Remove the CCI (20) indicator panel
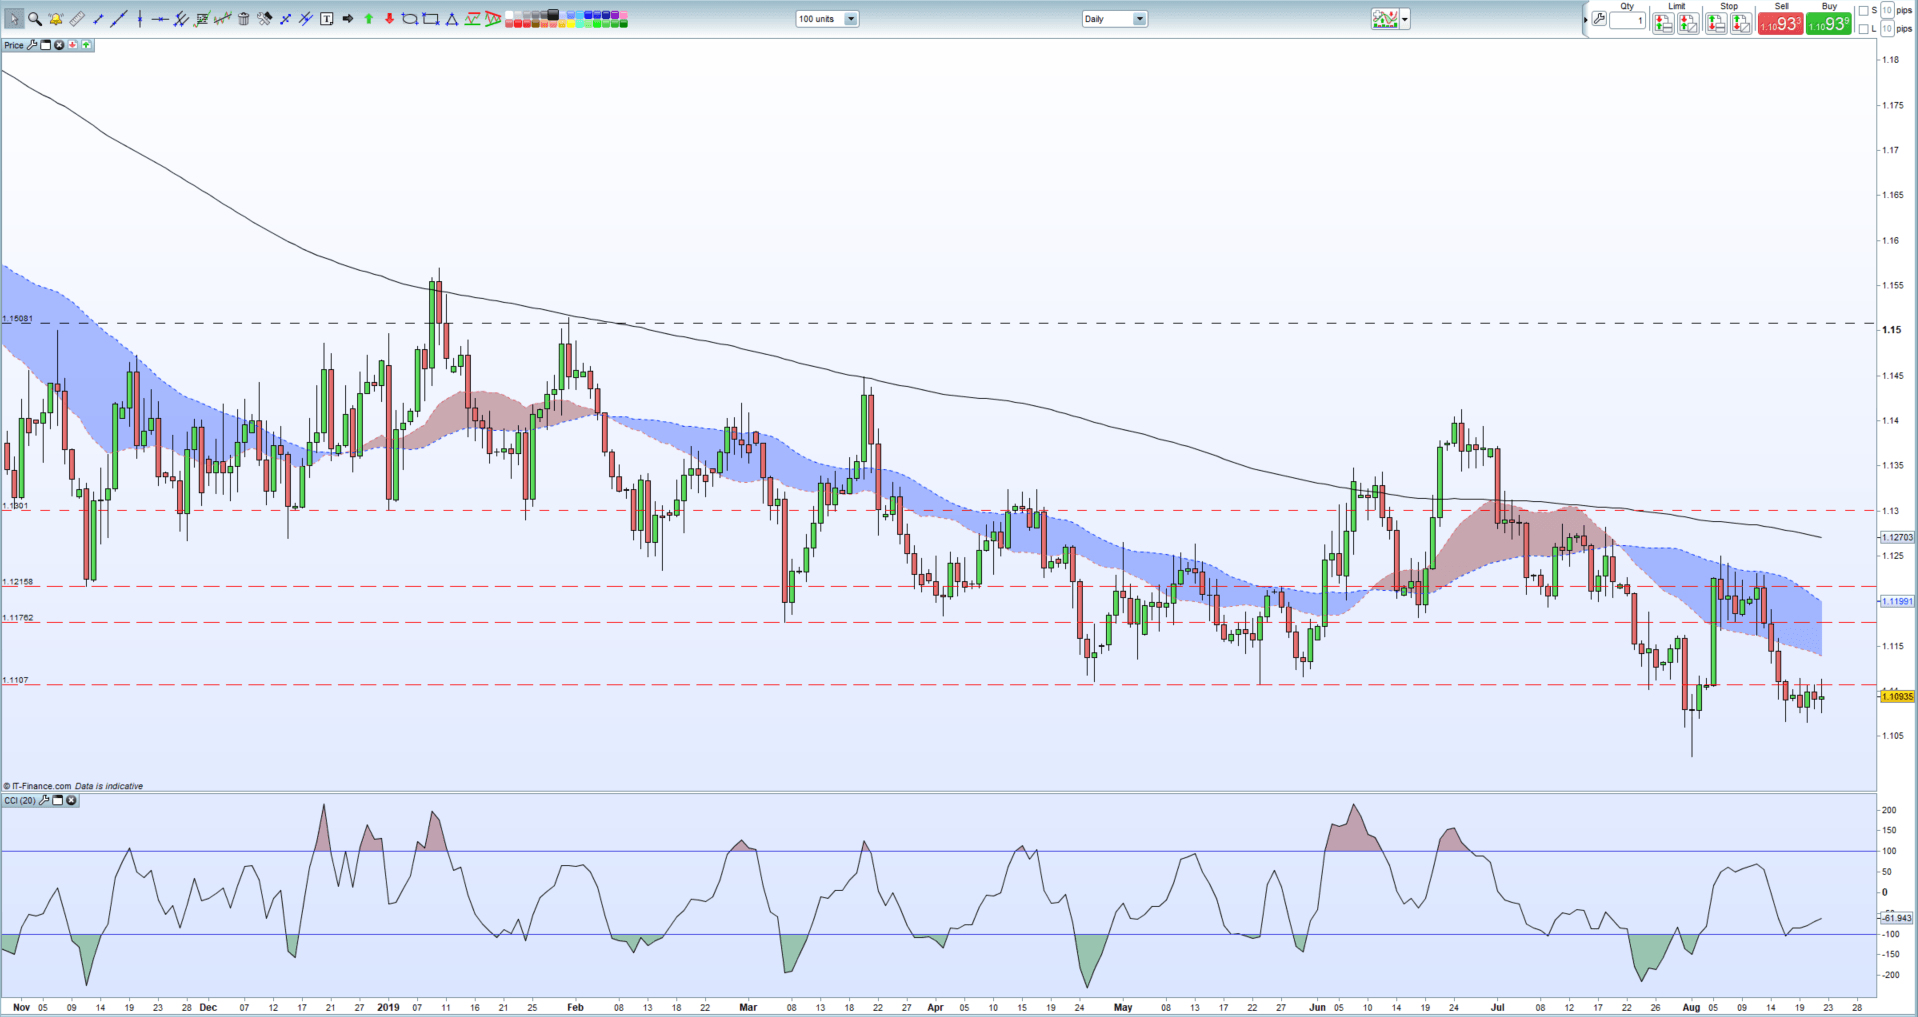The height and width of the screenshot is (1017, 1918). 71,800
